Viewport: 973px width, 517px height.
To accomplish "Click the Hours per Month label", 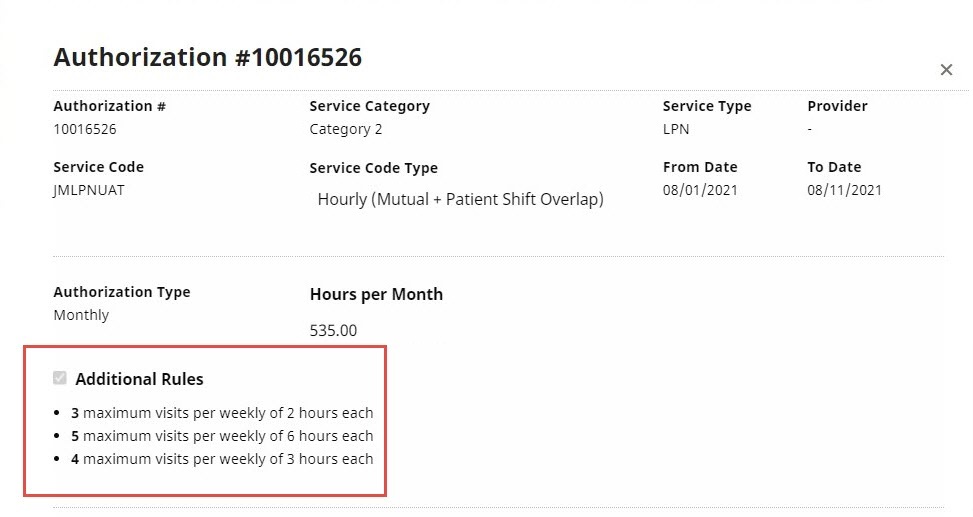I will (376, 294).
